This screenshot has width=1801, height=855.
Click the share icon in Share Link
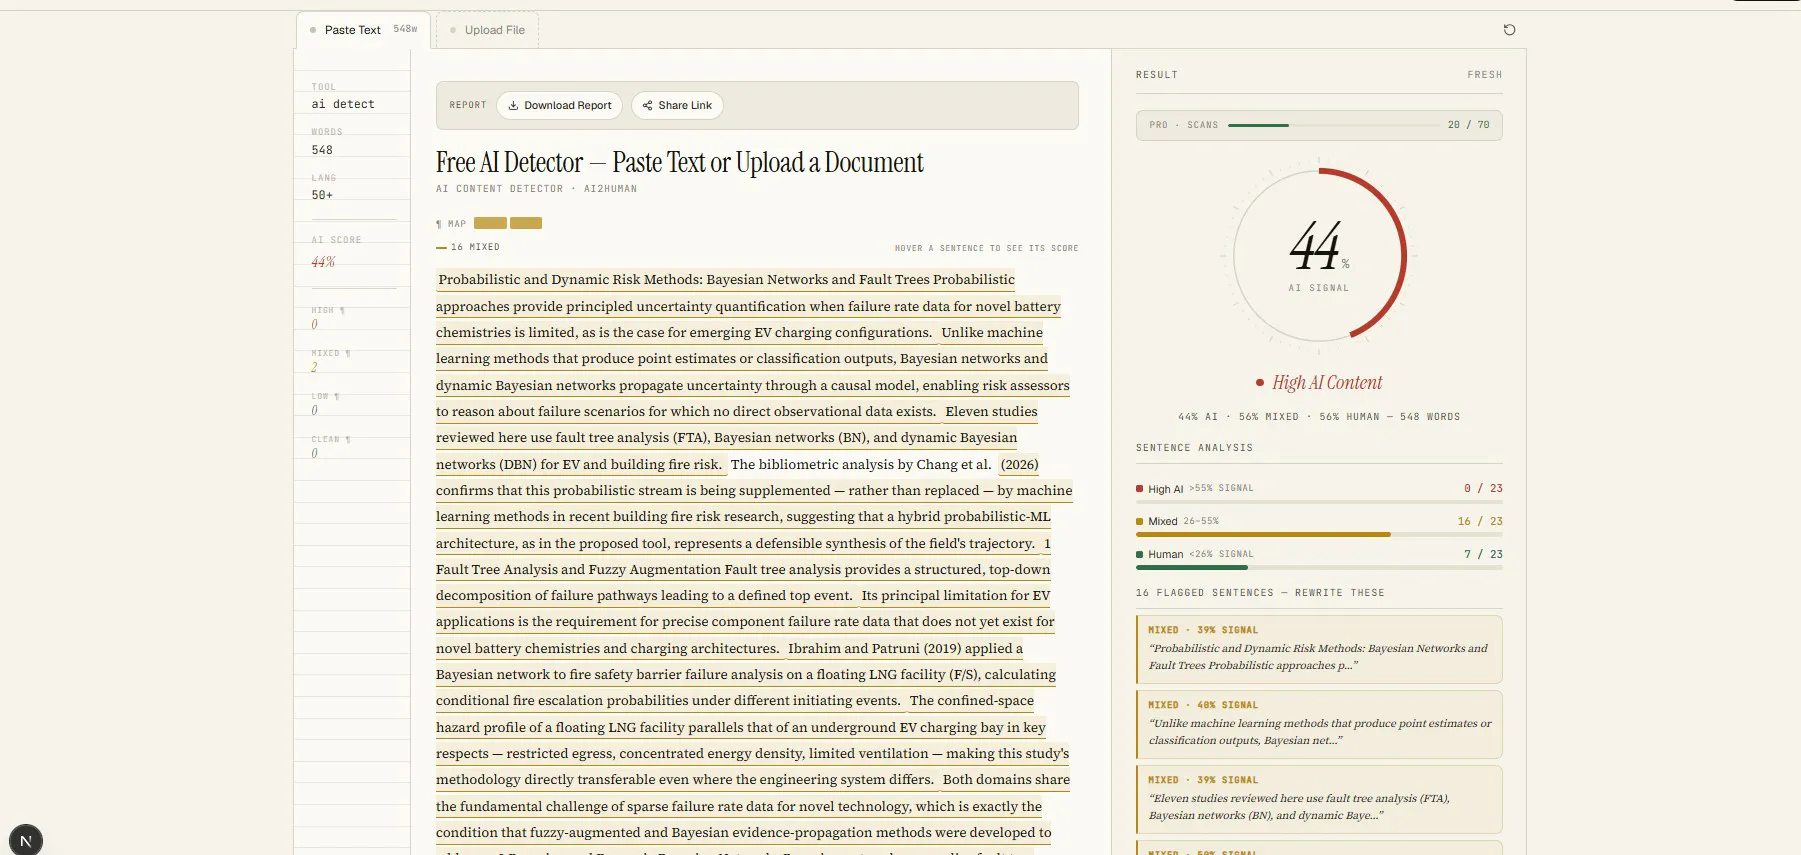pos(647,105)
